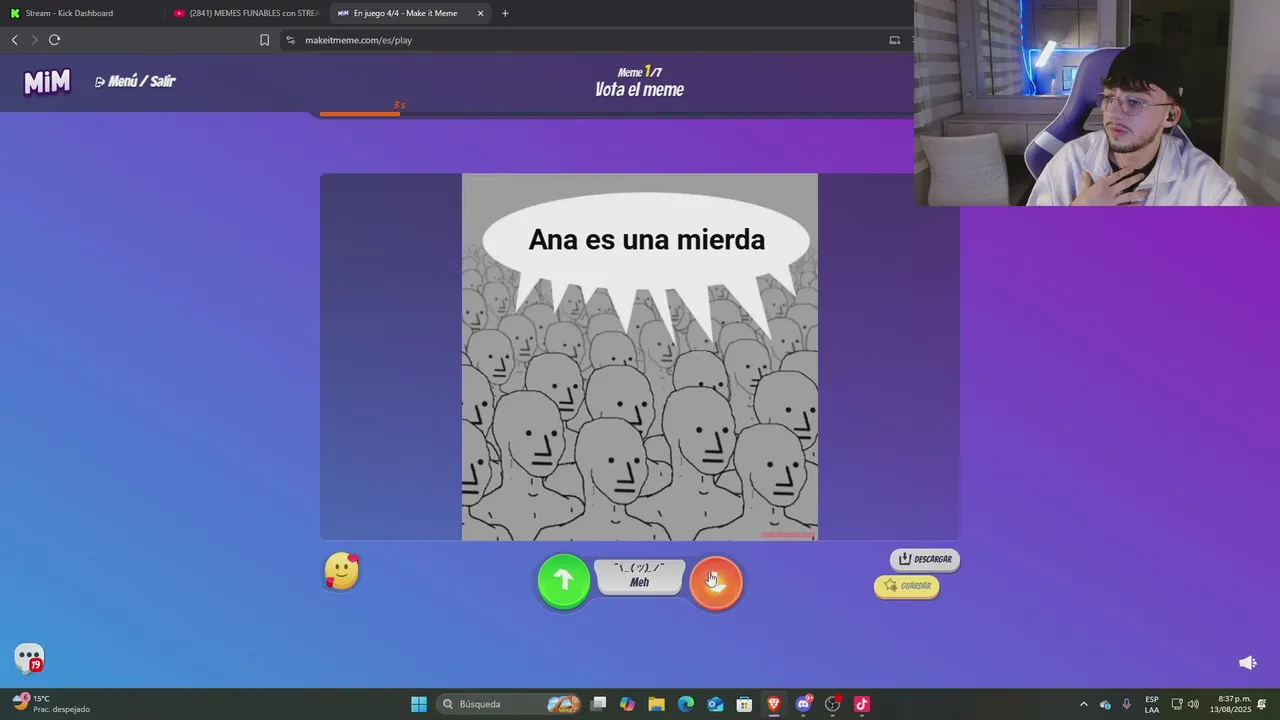This screenshot has width=1280, height=720.
Task: Downvote the meme with orange button
Action: pyautogui.click(x=716, y=581)
